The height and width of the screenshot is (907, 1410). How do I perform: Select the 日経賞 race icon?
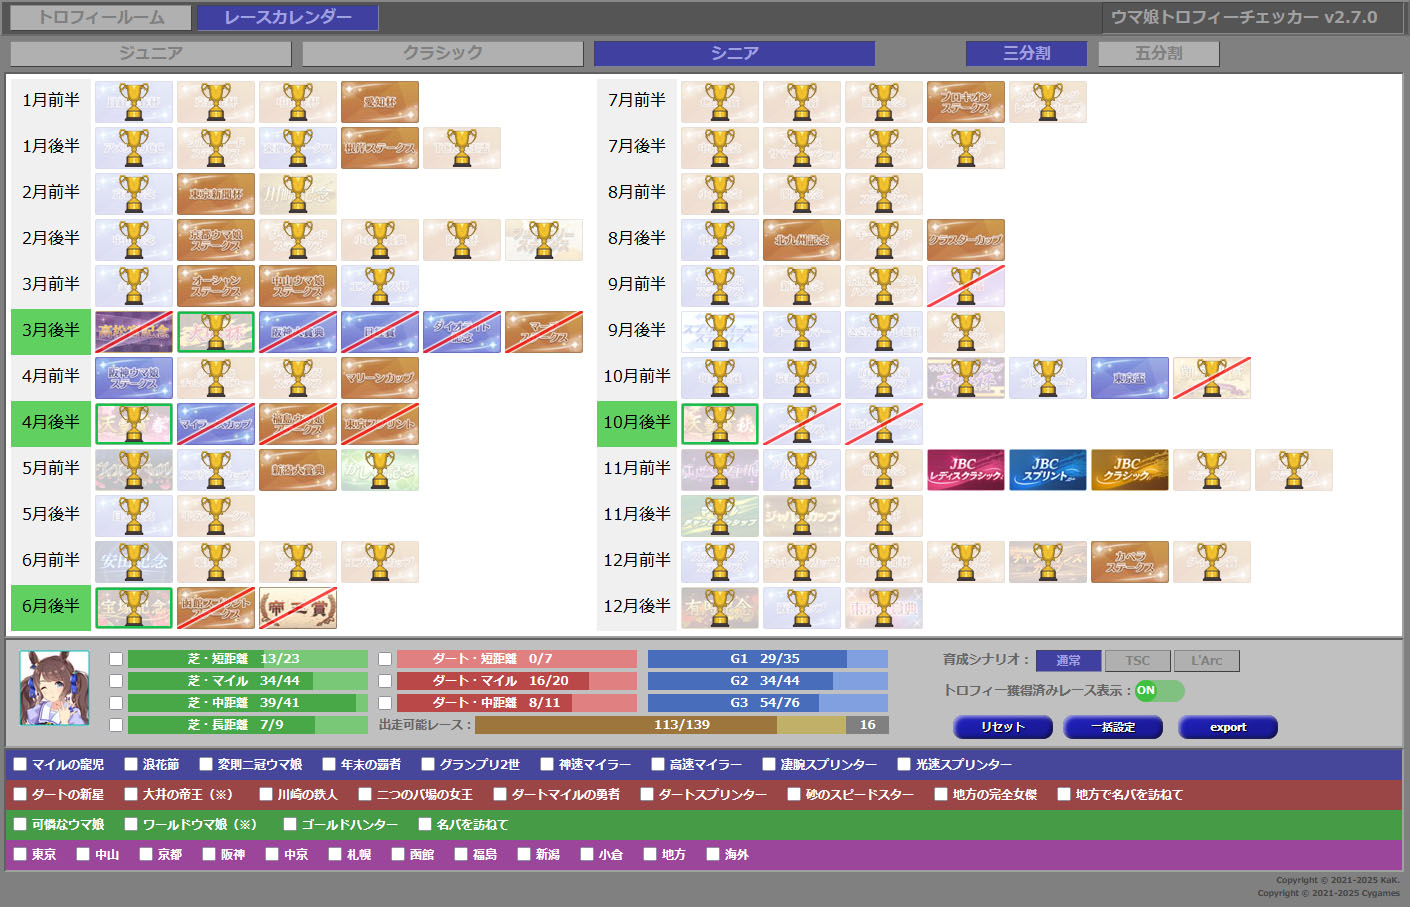[x=380, y=332]
